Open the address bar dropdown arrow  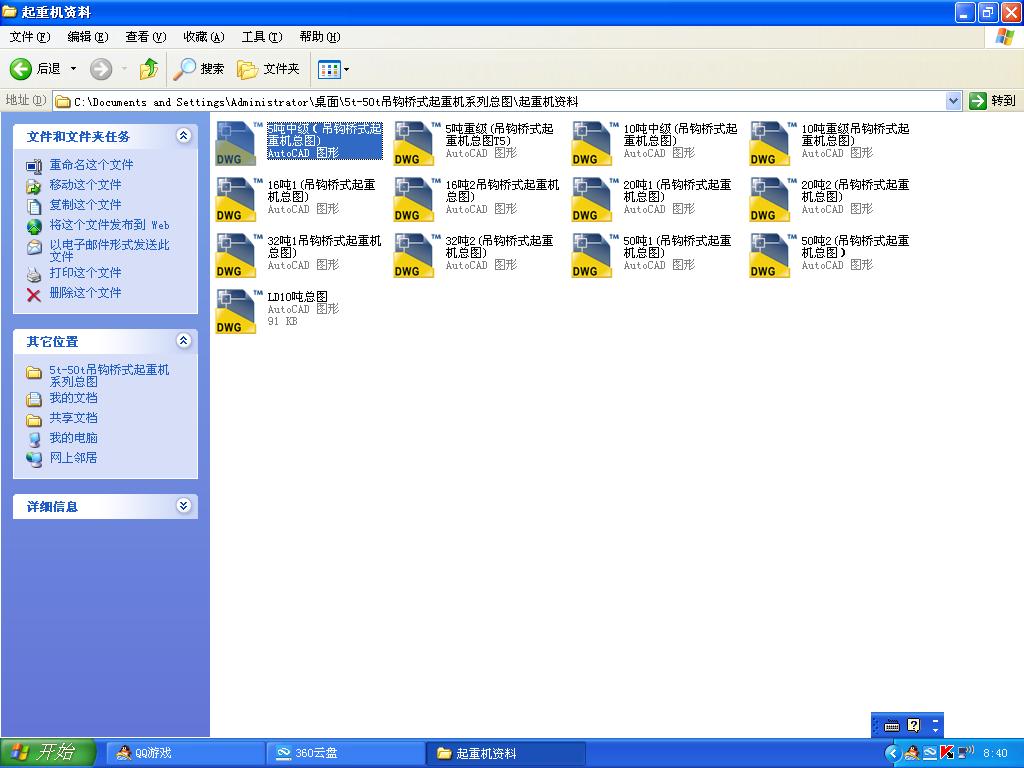coord(953,100)
